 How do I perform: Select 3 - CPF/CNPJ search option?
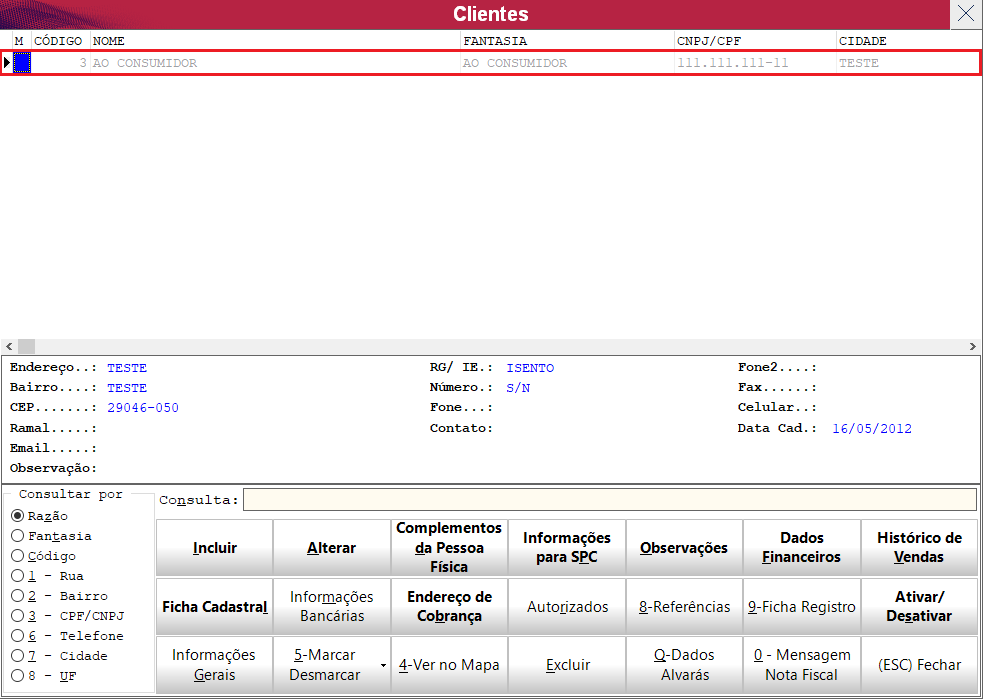pyautogui.click(x=68, y=616)
